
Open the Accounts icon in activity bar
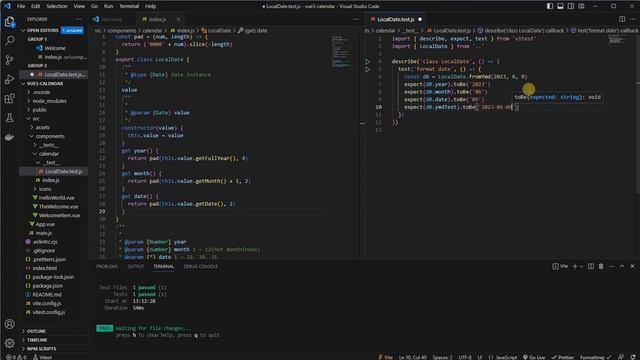(x=9, y=324)
